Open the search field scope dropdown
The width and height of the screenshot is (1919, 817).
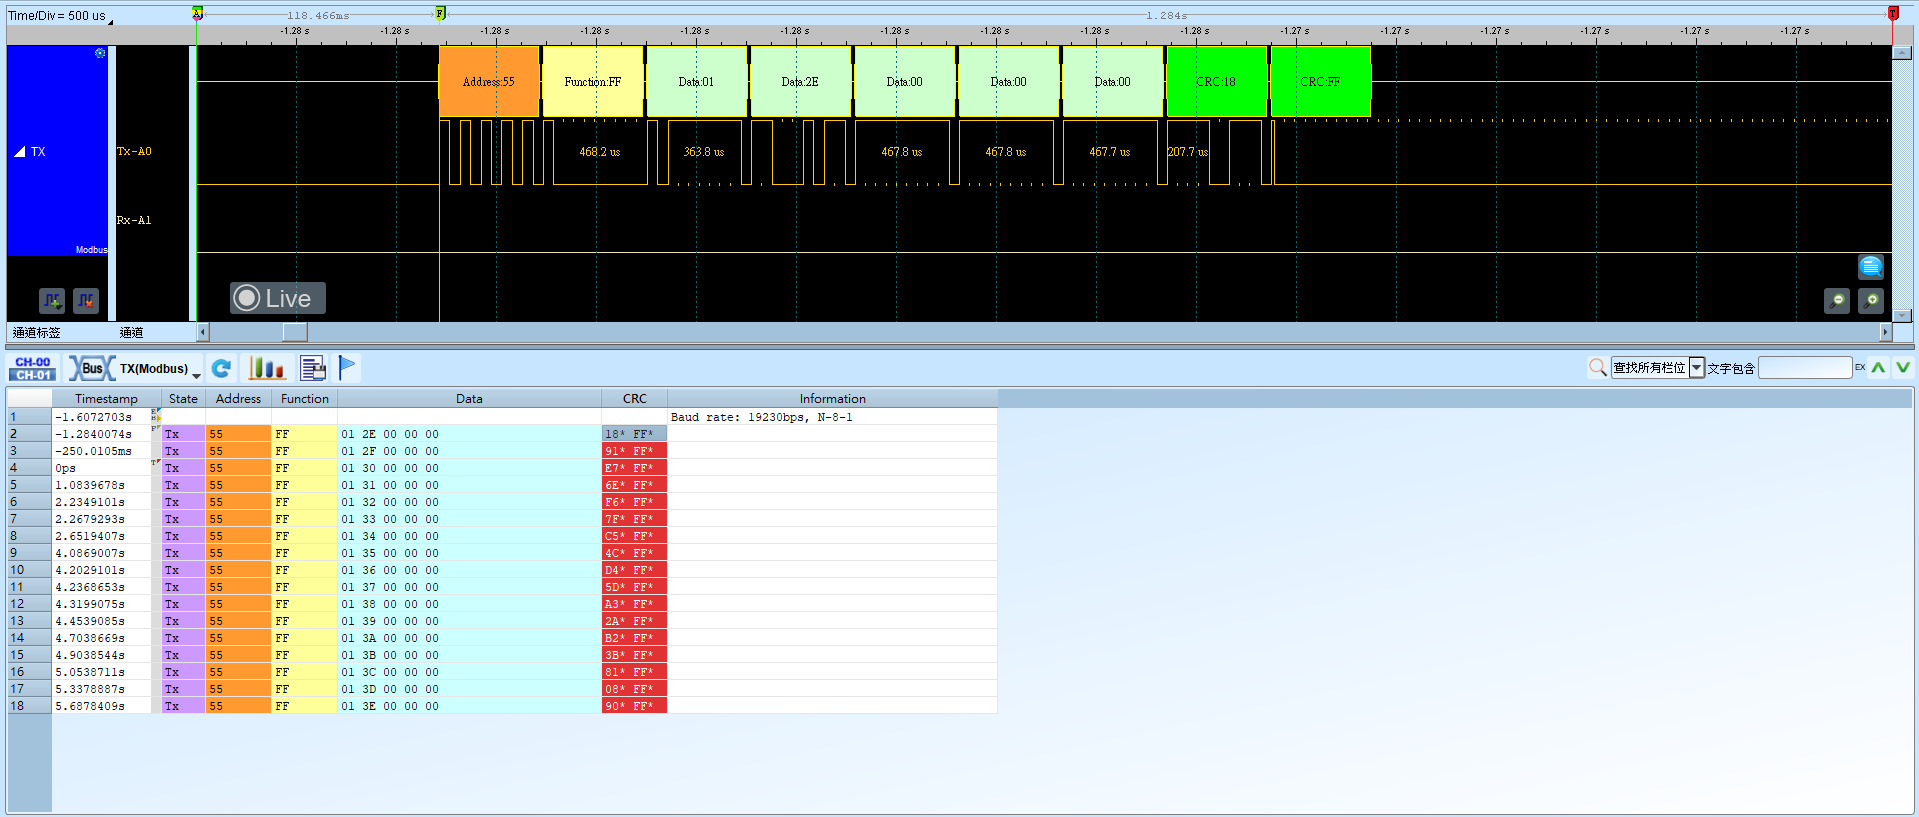pos(1697,368)
